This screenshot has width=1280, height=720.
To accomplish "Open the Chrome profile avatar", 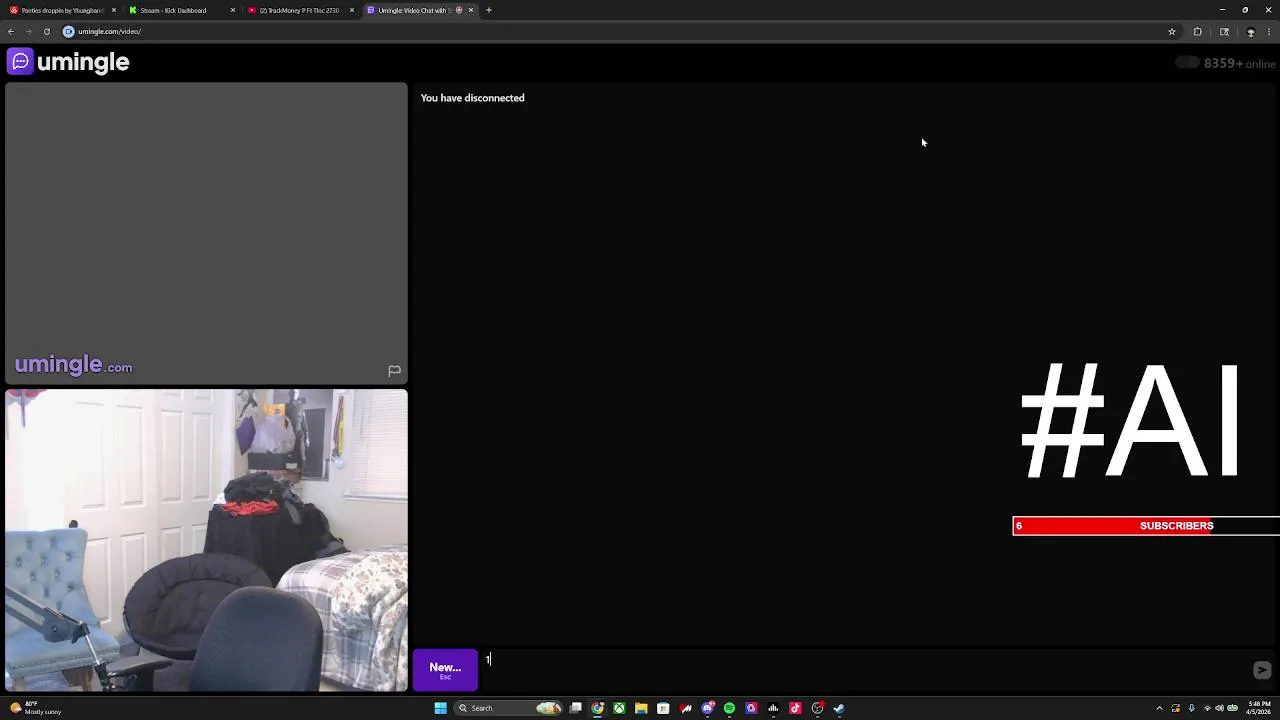I will click(x=1250, y=31).
